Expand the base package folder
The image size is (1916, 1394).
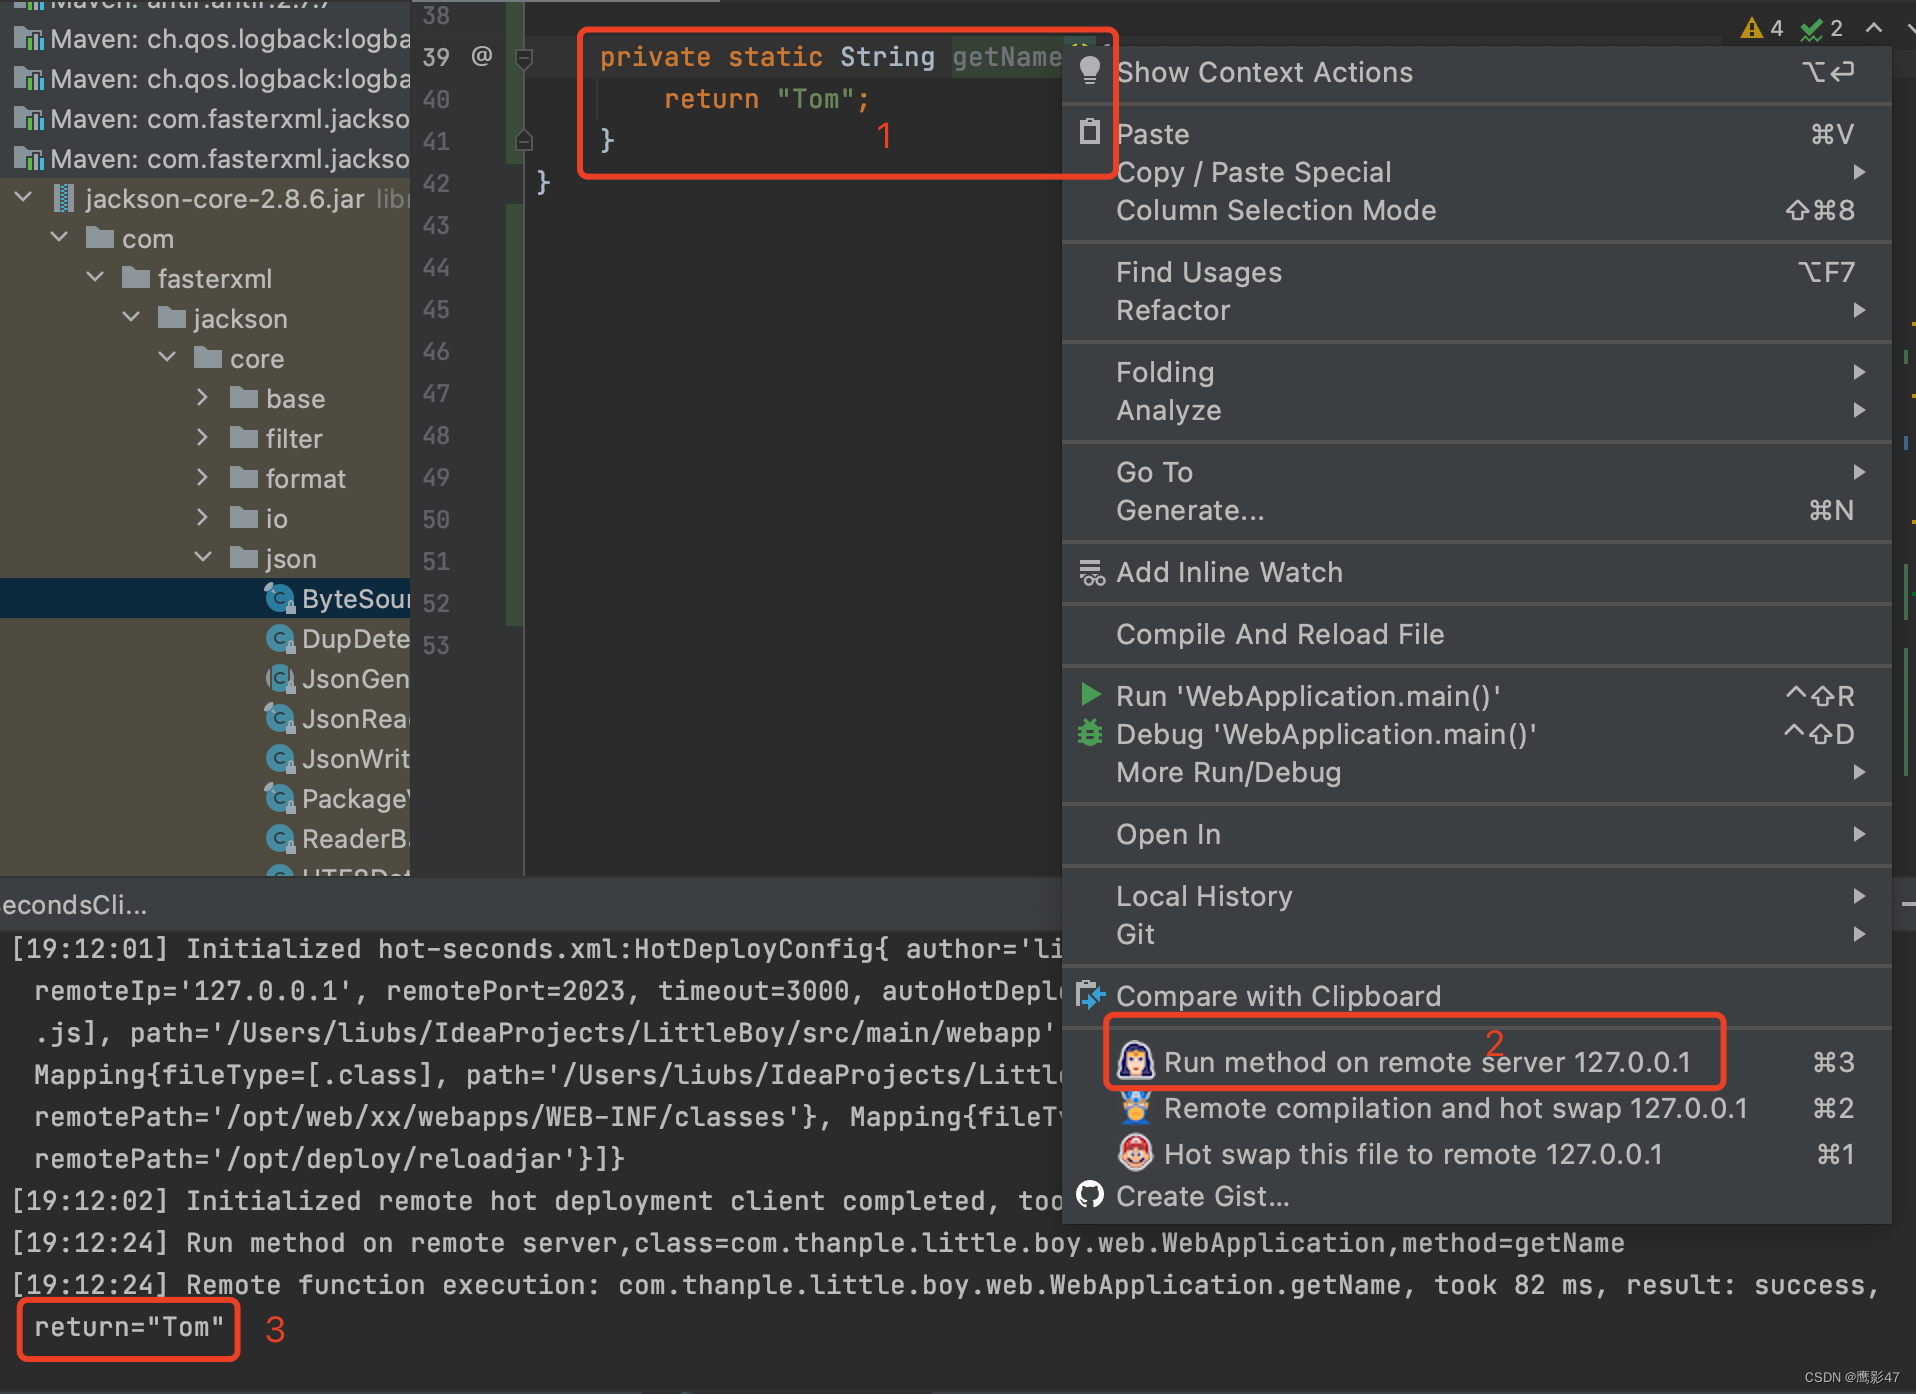point(203,397)
